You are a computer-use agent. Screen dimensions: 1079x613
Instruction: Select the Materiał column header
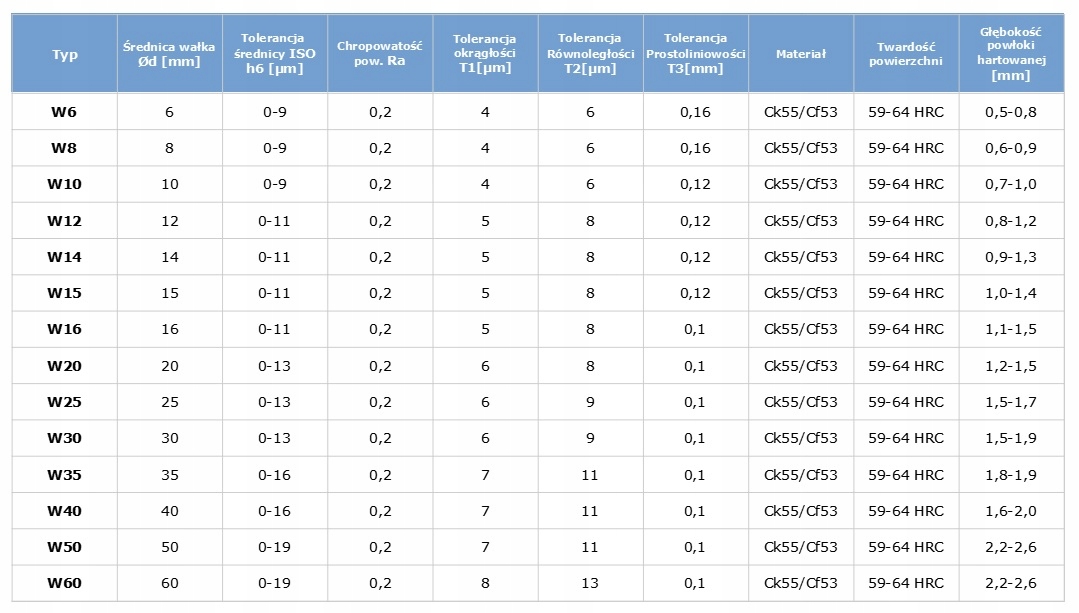(x=800, y=54)
